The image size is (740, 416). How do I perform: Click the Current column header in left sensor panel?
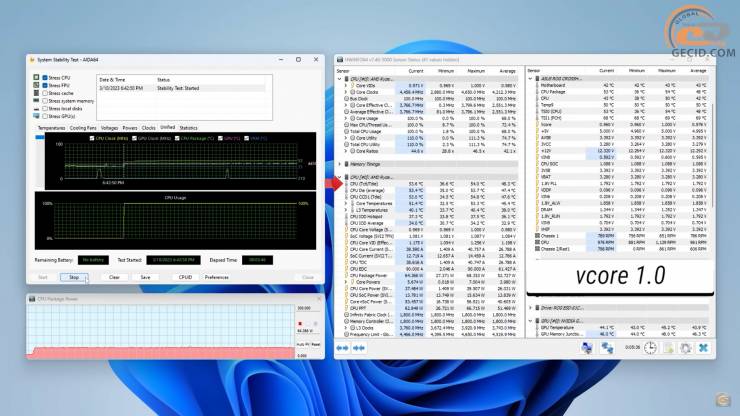(416, 71)
